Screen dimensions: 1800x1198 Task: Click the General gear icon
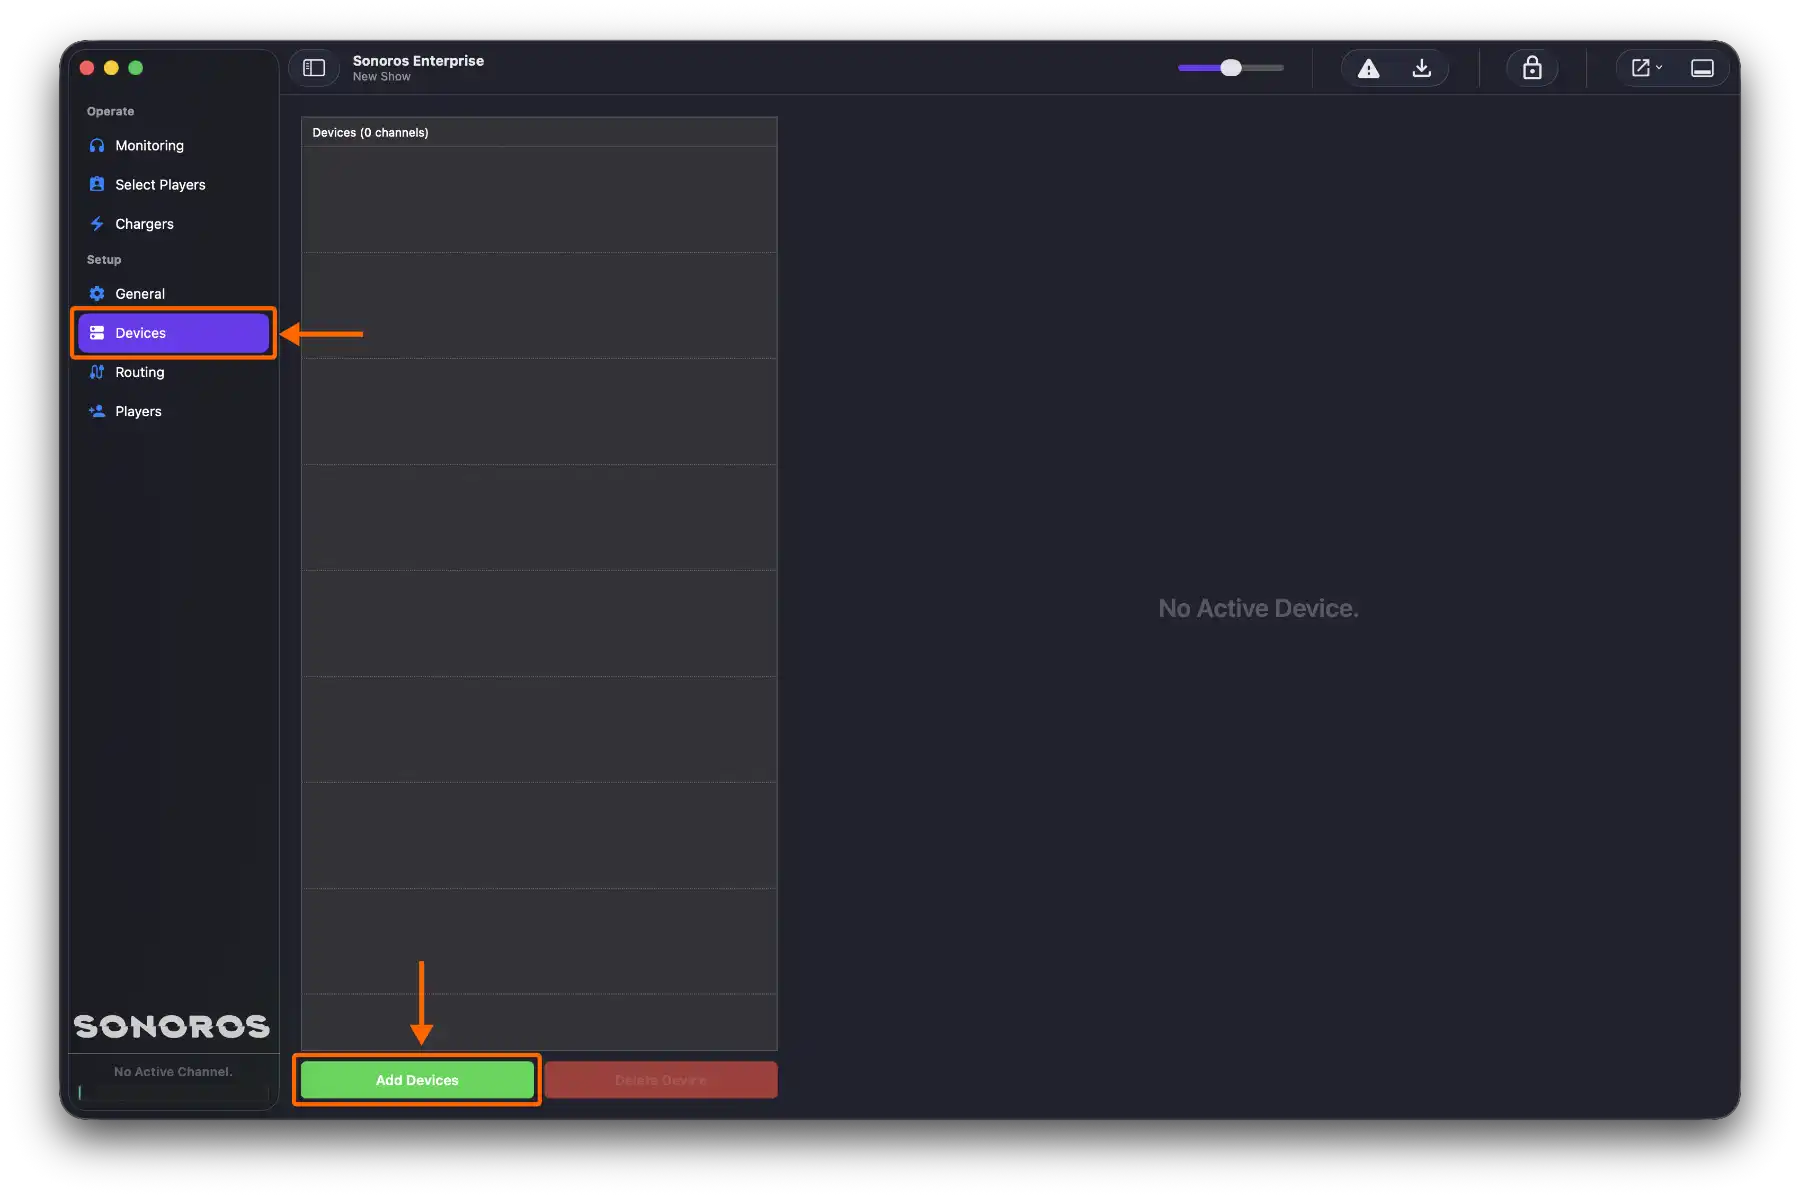tap(97, 294)
